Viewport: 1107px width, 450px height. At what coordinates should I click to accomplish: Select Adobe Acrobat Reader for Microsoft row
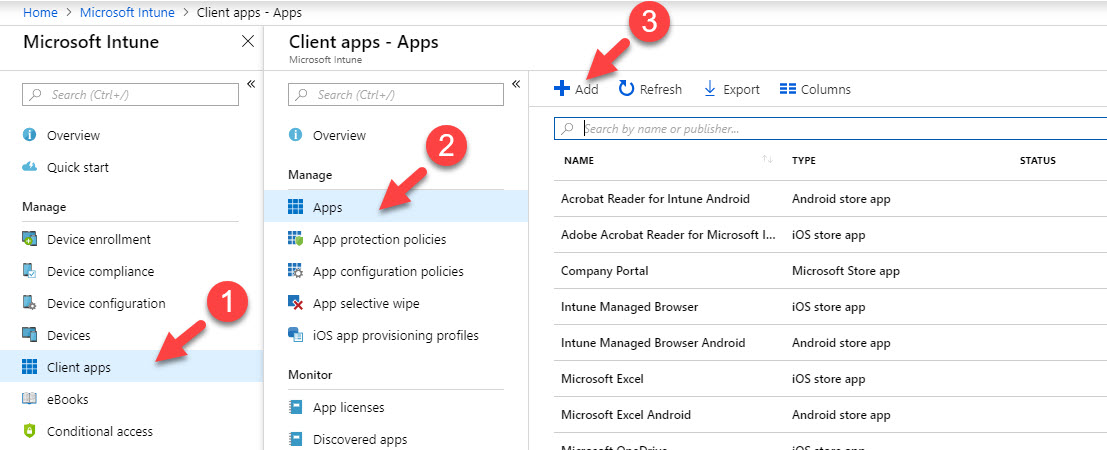[x=830, y=235]
